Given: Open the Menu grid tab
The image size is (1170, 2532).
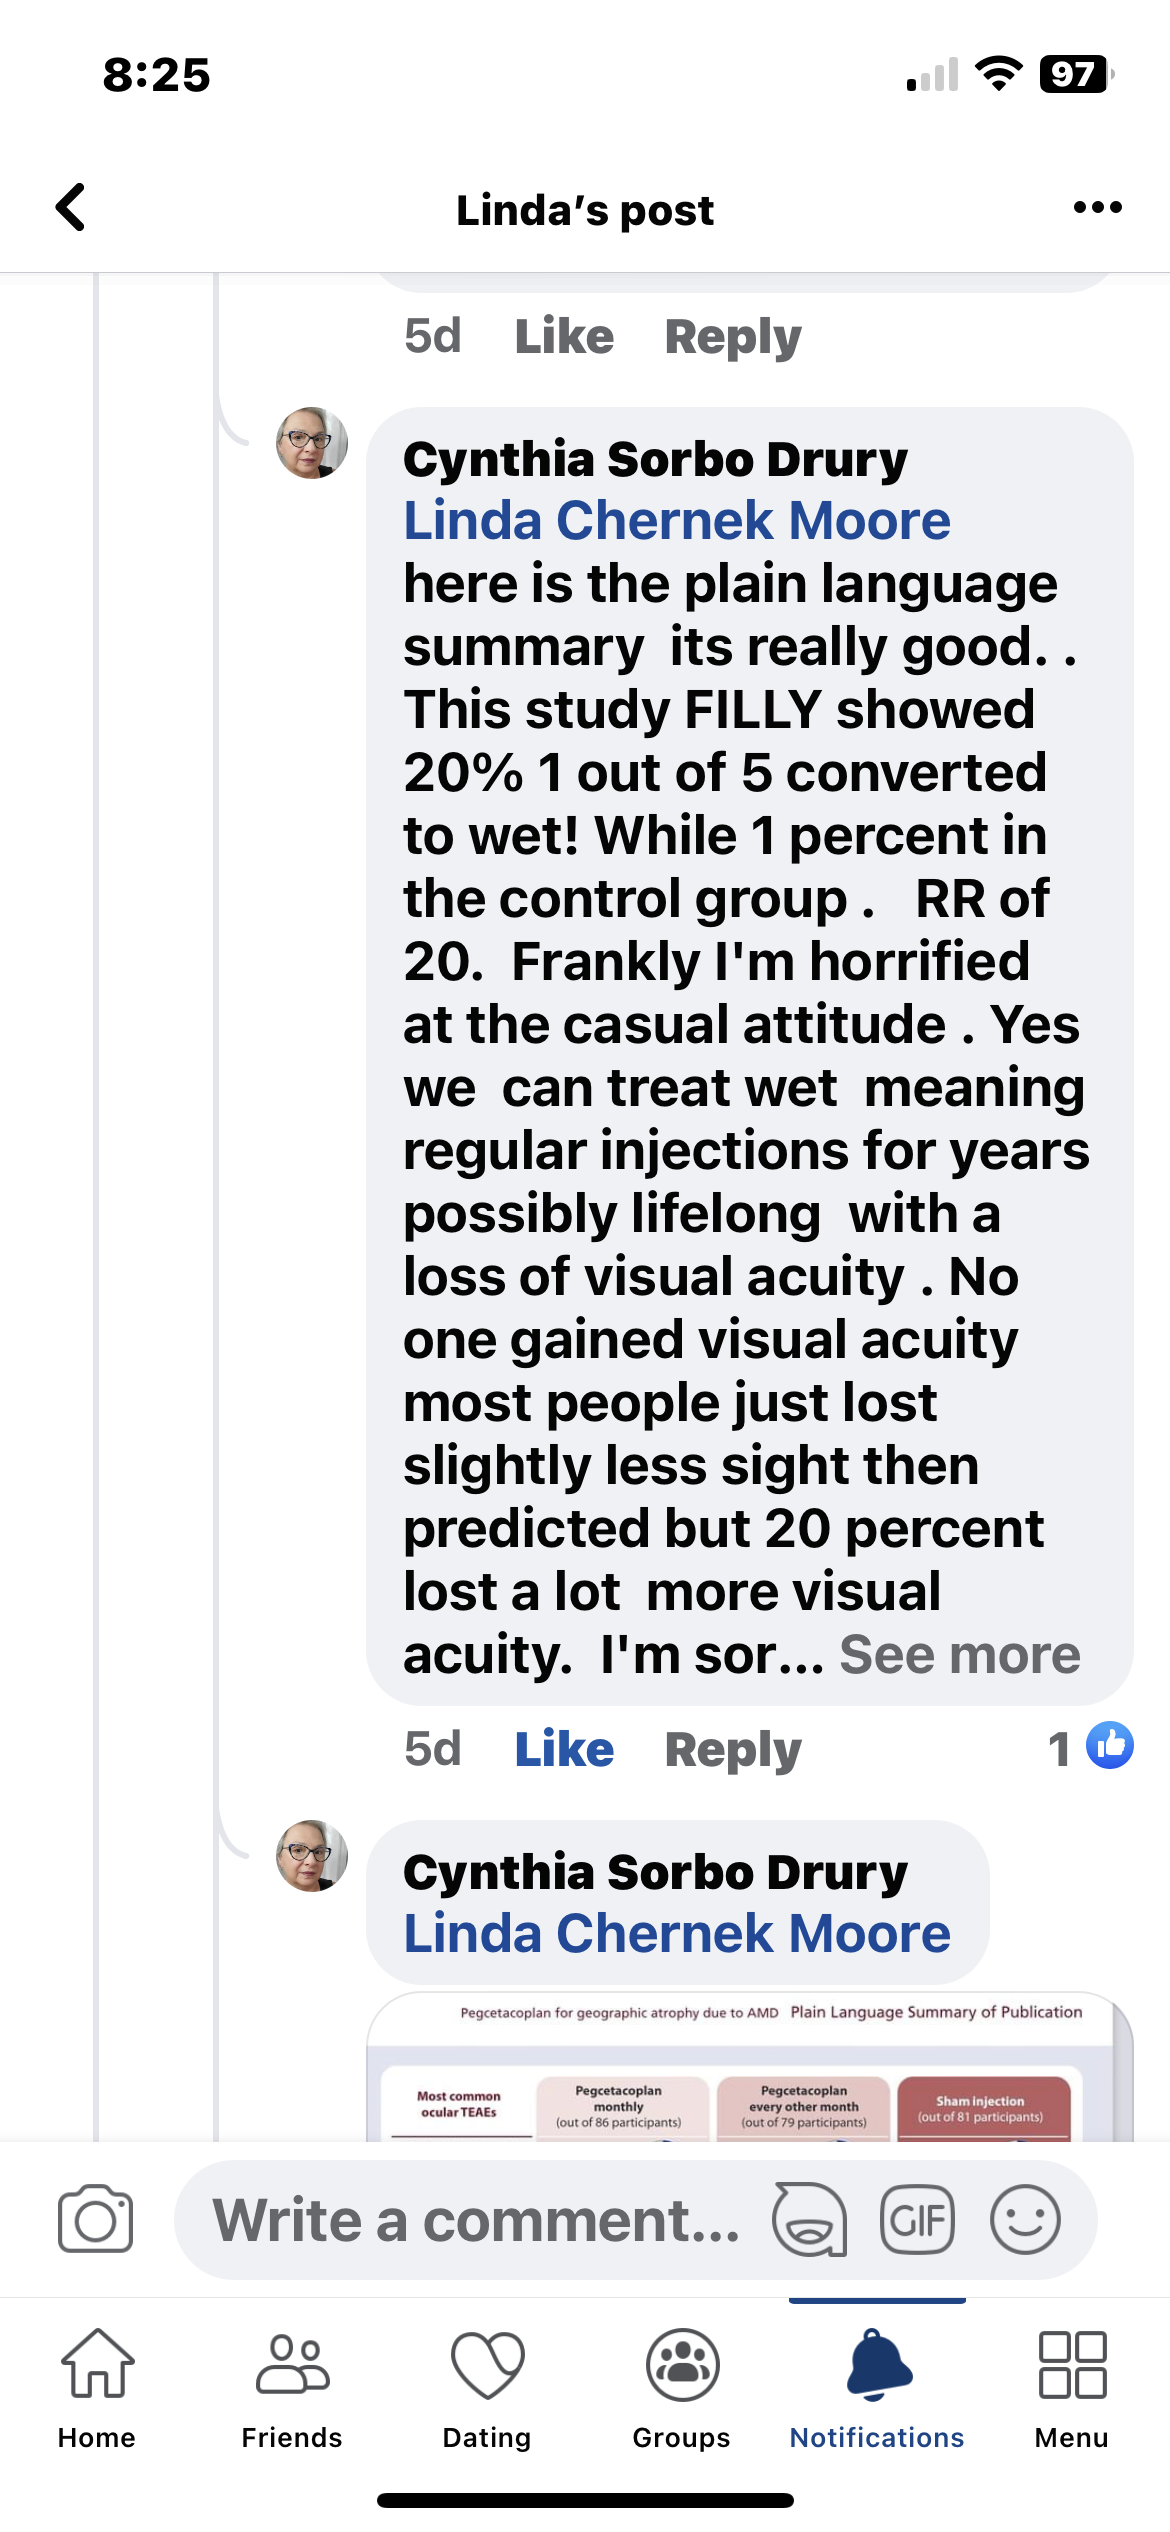Looking at the screenshot, I should (1072, 2385).
